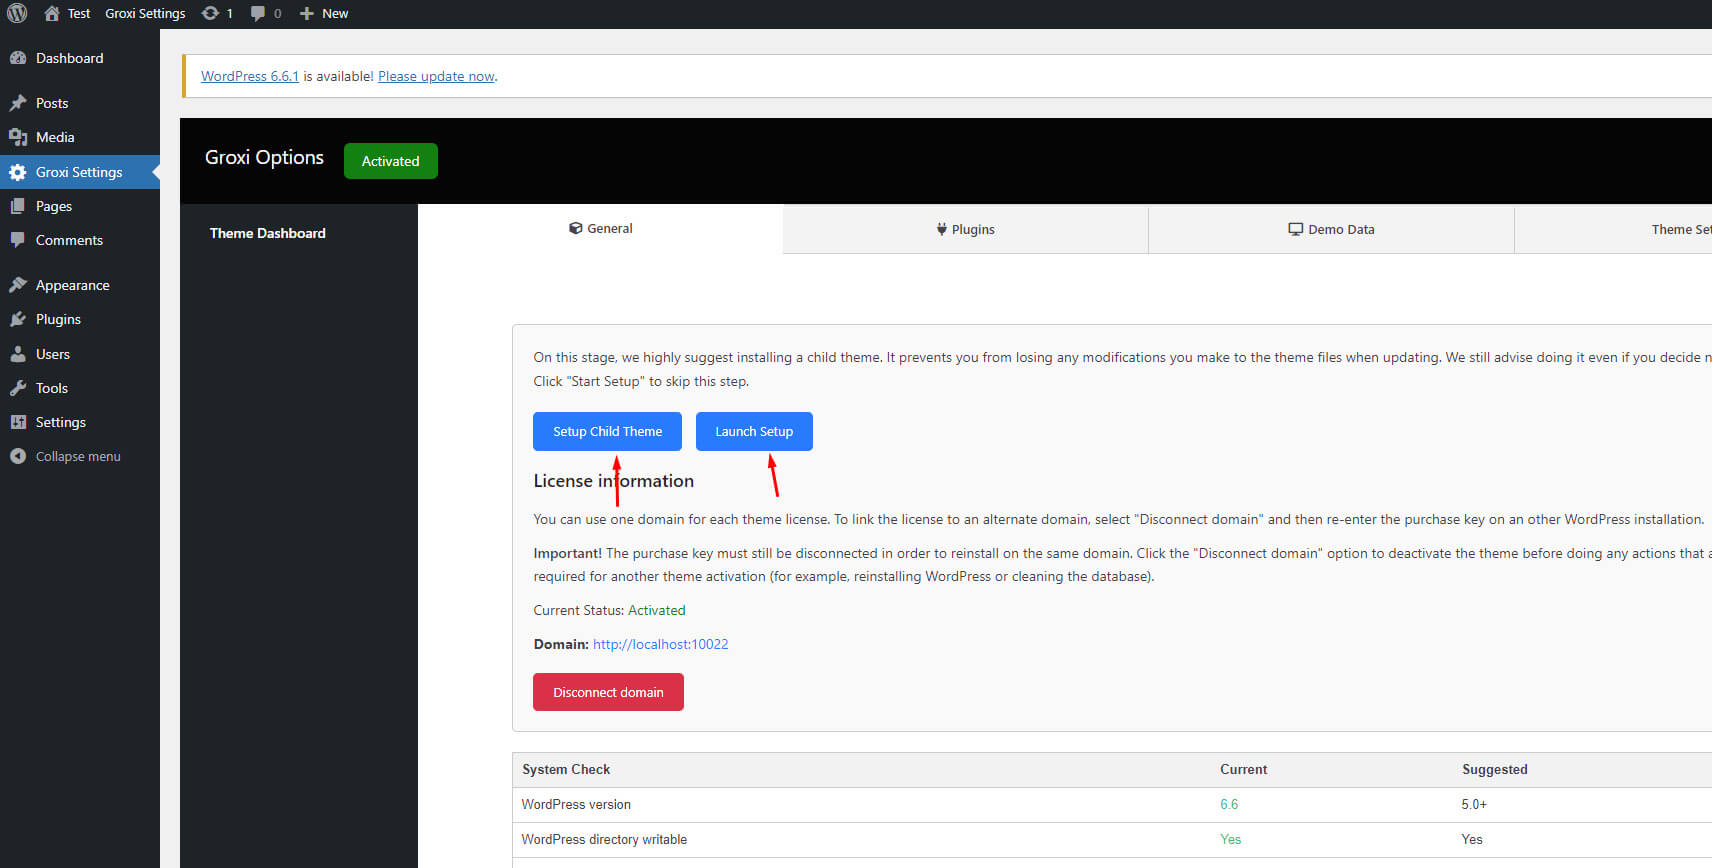This screenshot has width=1712, height=868.
Task: Click the Please update now link
Action: (x=436, y=76)
